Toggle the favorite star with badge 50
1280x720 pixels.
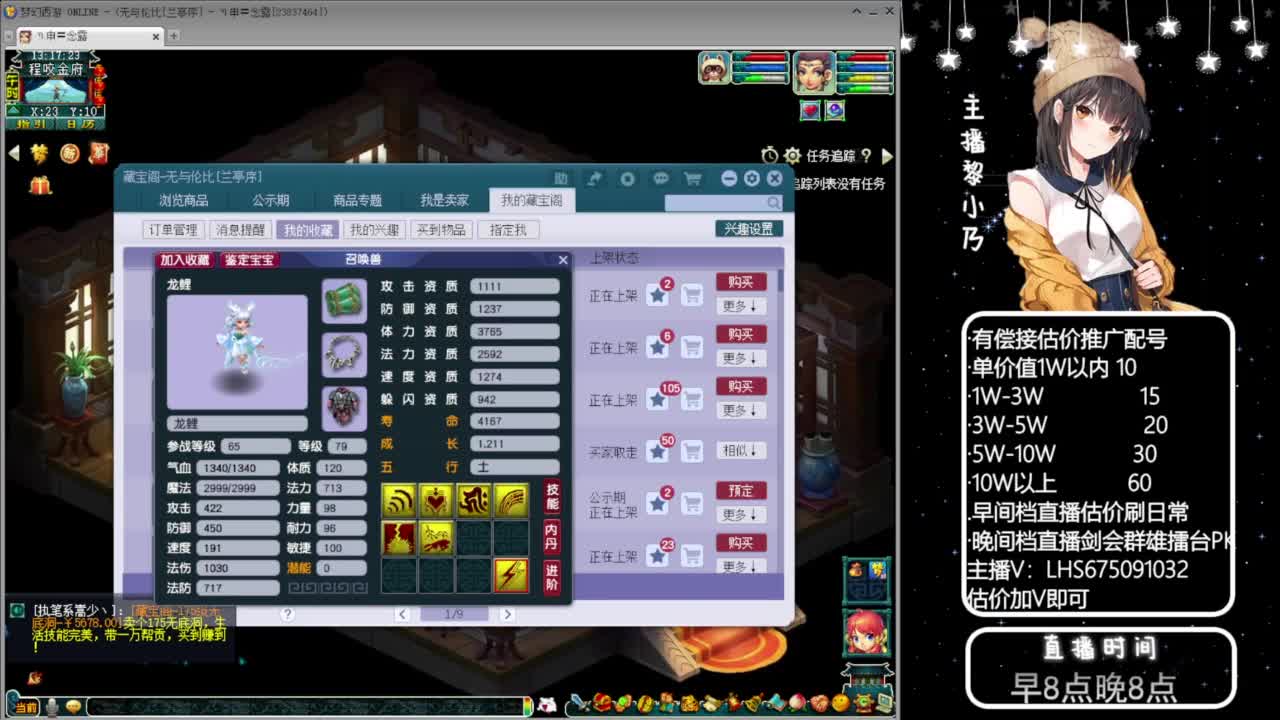(x=656, y=450)
